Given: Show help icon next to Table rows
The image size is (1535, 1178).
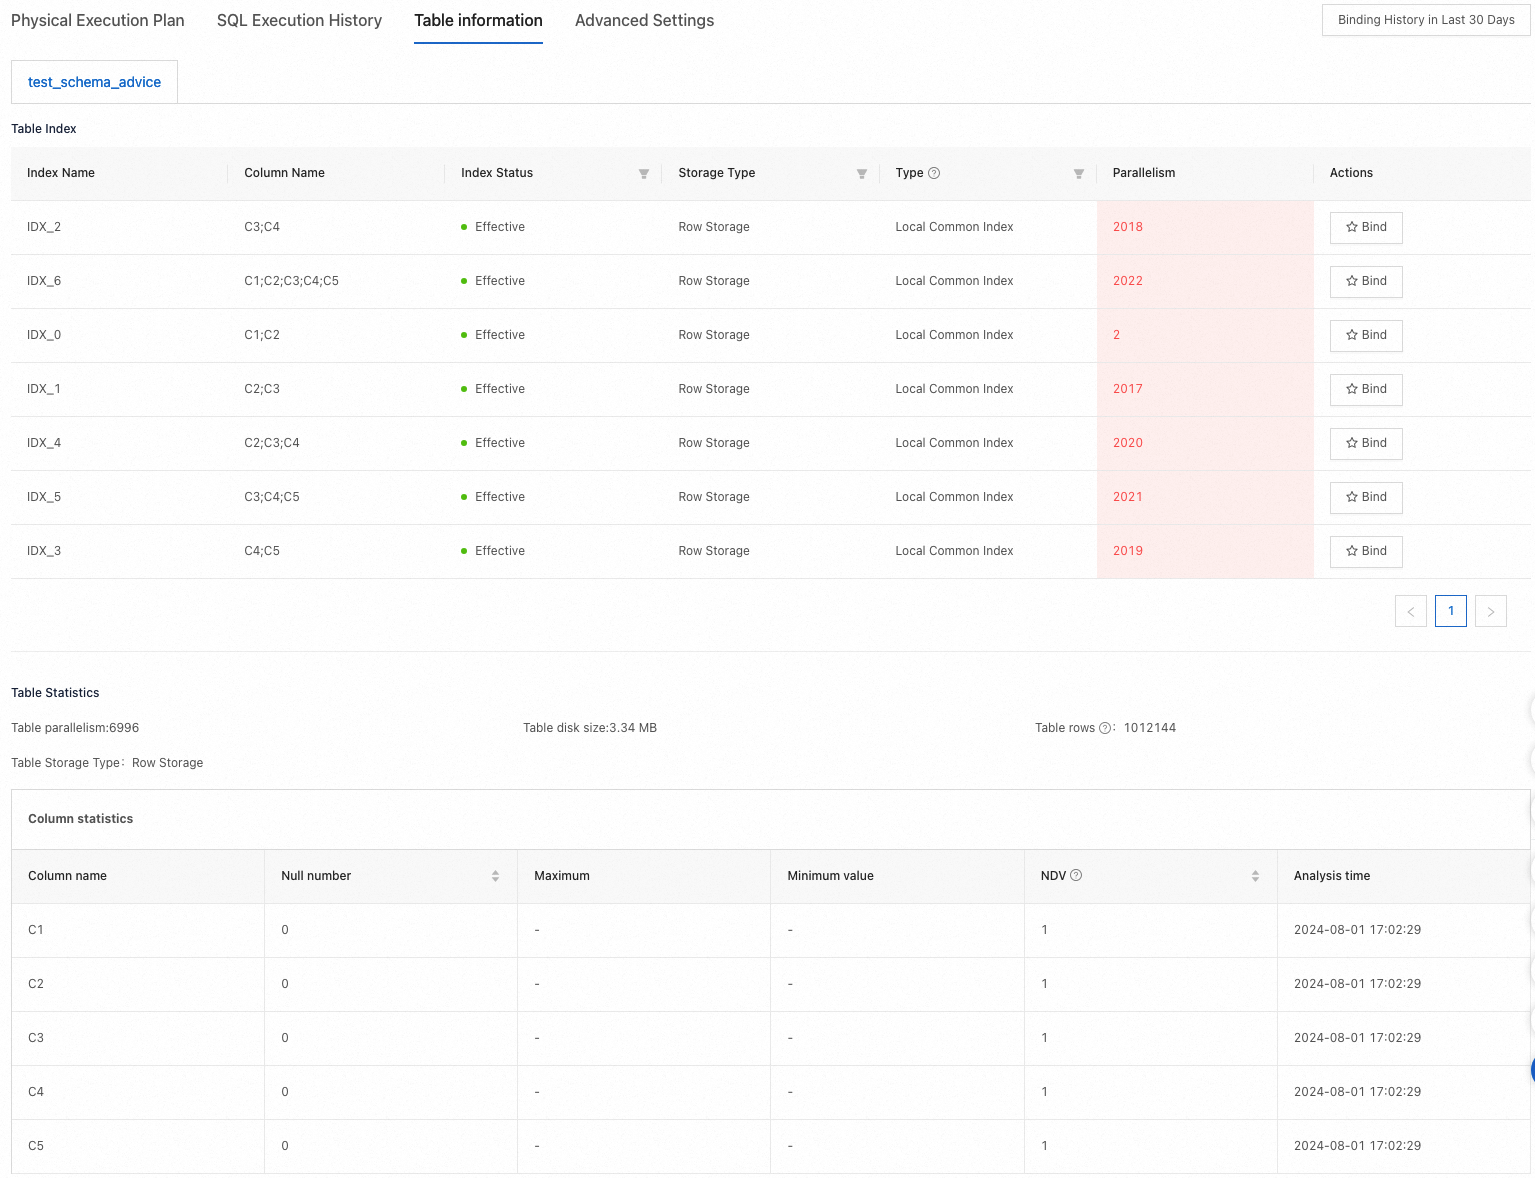Looking at the screenshot, I should click(x=1105, y=728).
